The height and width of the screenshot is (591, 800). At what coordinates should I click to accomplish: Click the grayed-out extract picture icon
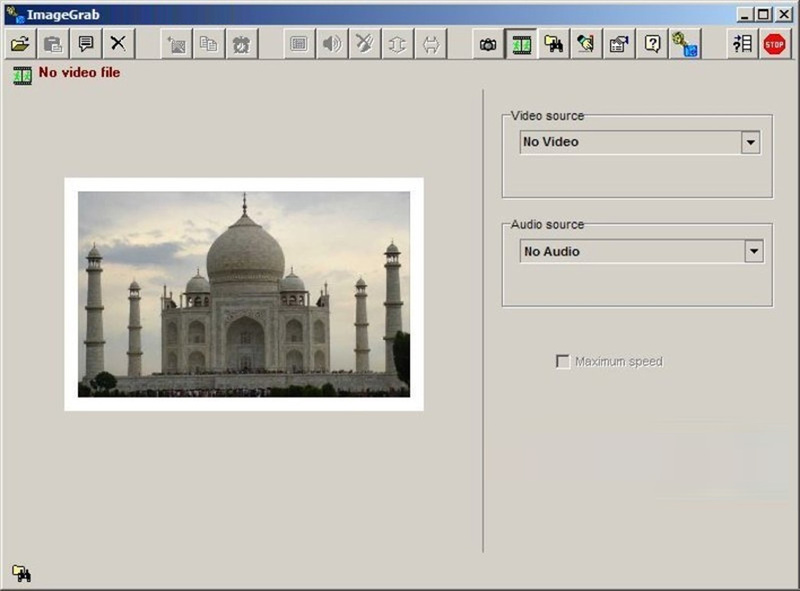click(177, 44)
